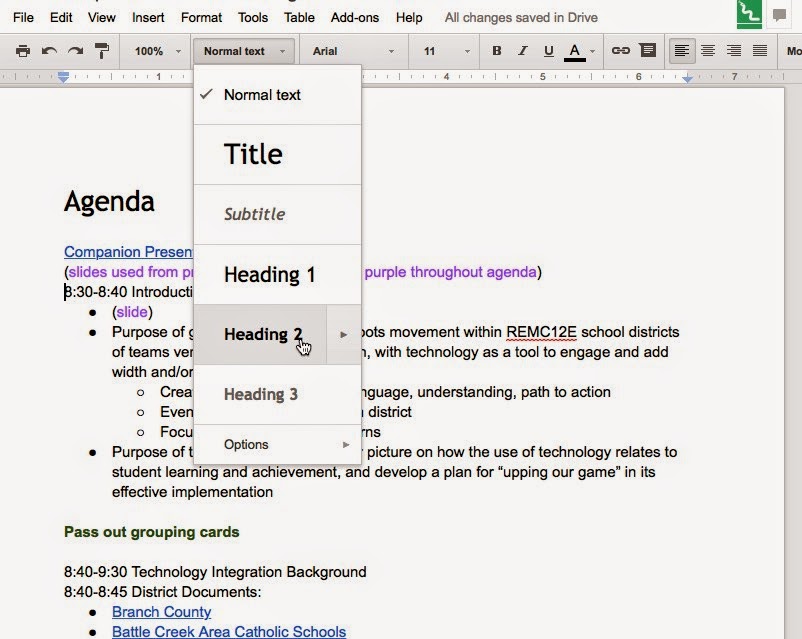The image size is (802, 639).
Task: Click the purple slide link text
Action: [132, 312]
